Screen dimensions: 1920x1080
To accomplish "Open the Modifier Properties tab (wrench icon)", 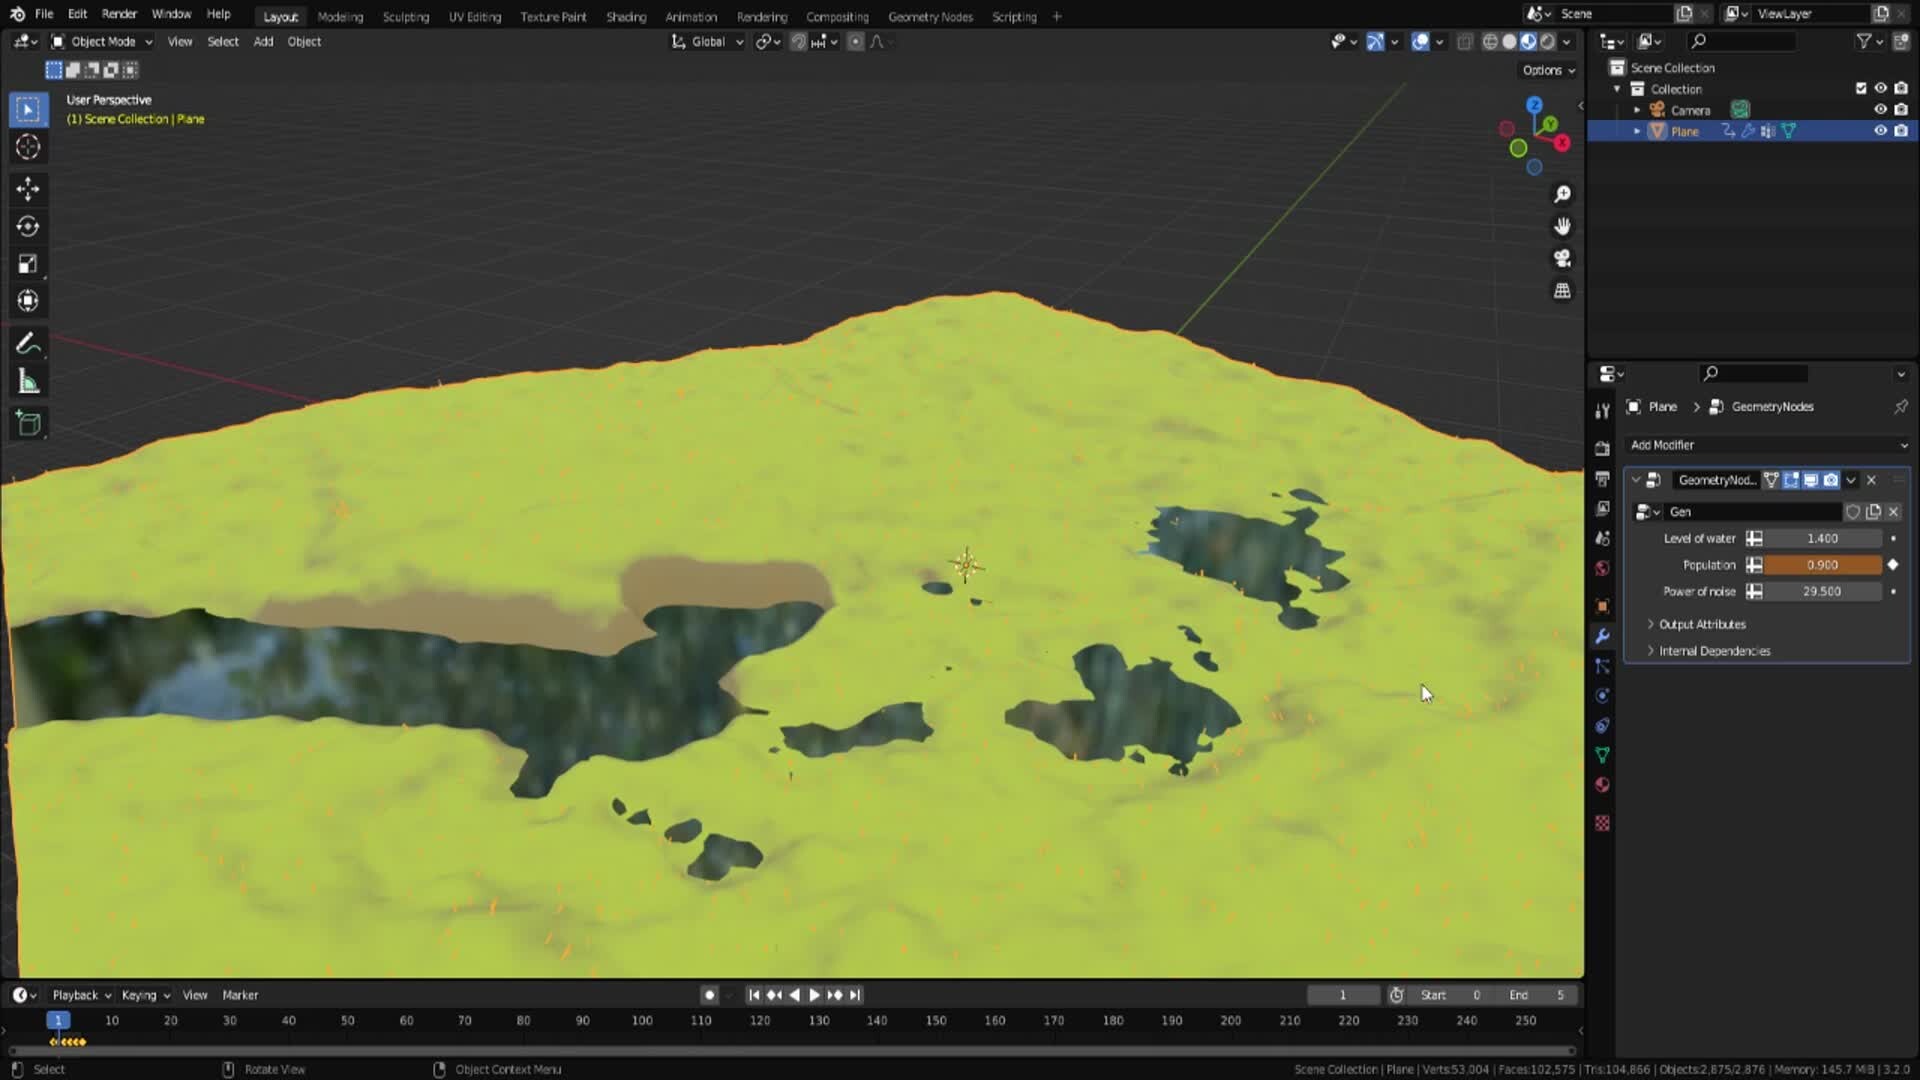I will point(1602,637).
